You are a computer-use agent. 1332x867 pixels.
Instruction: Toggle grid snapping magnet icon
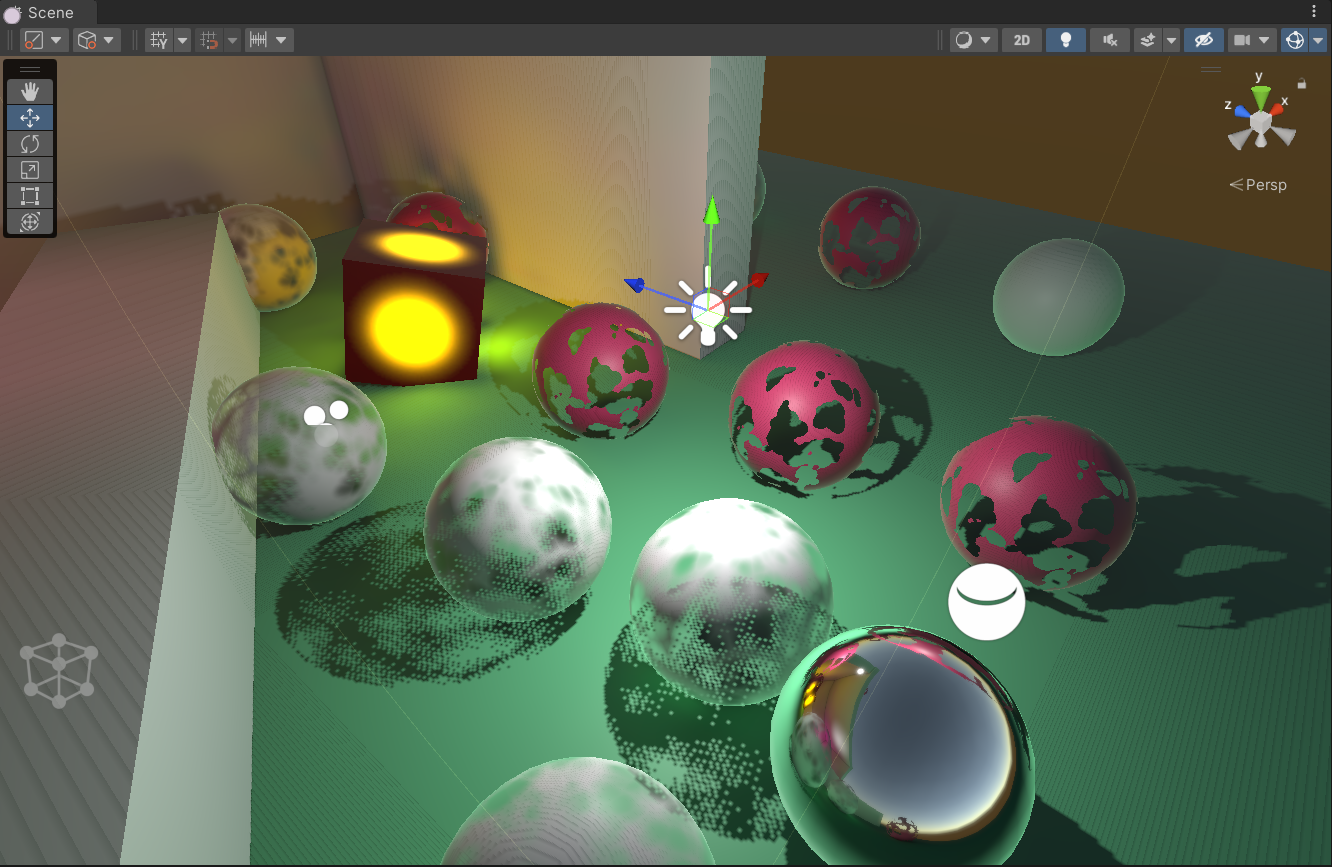[x=209, y=40]
